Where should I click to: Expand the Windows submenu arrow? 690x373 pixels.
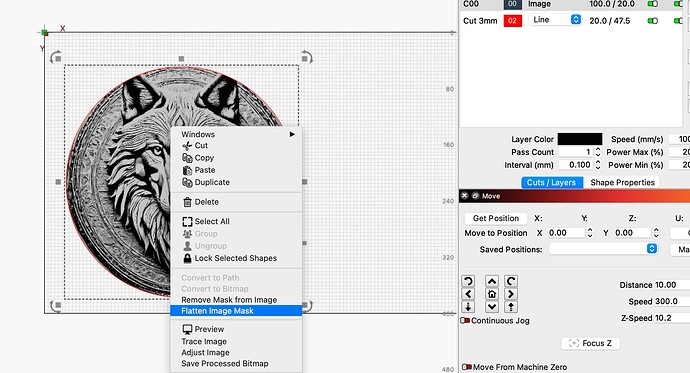coord(292,134)
